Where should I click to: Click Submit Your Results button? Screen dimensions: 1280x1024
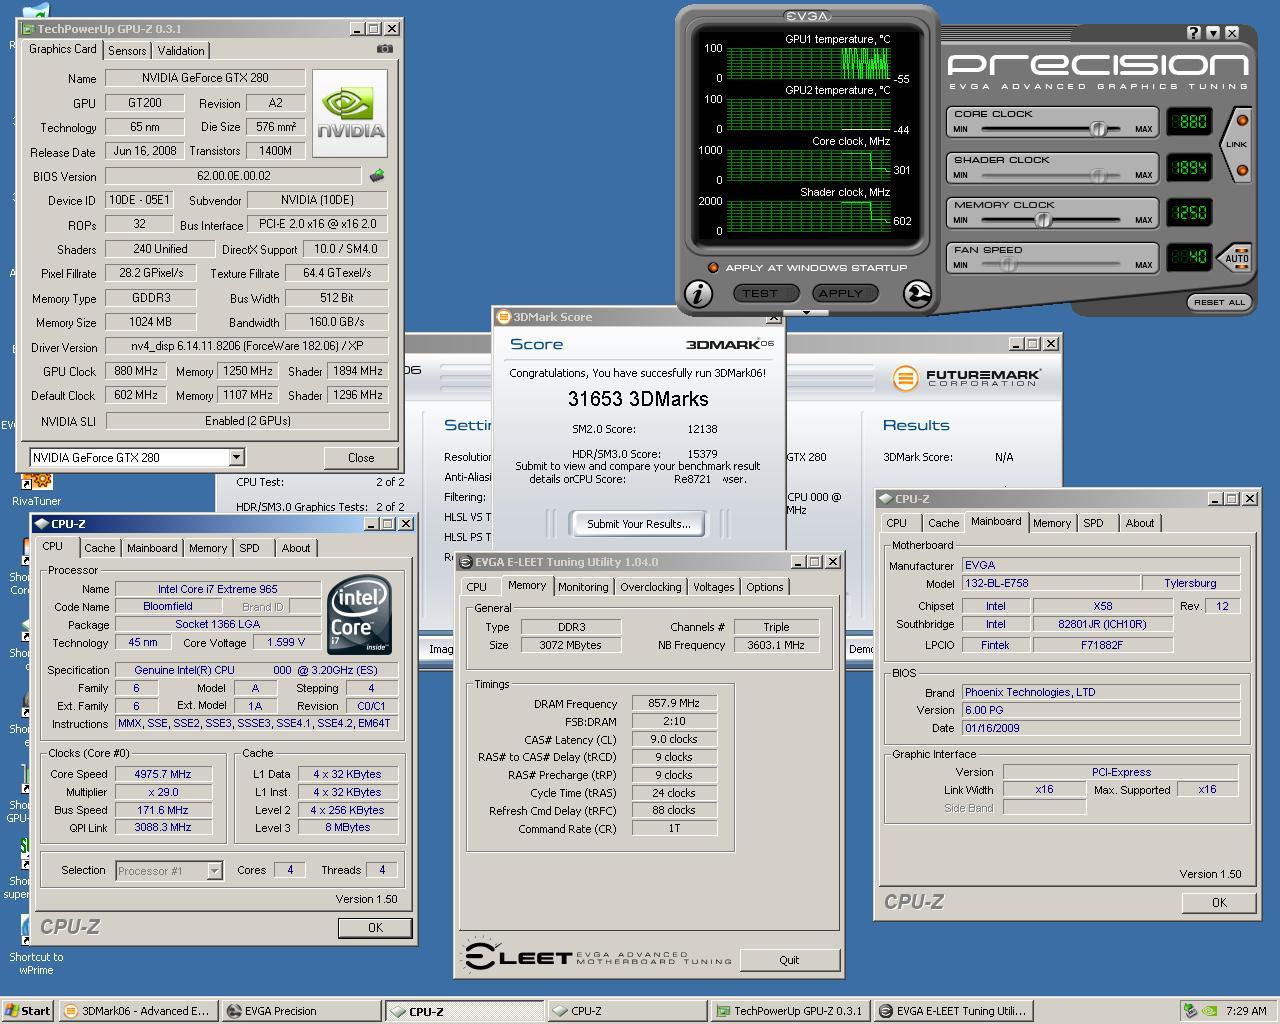click(x=638, y=523)
